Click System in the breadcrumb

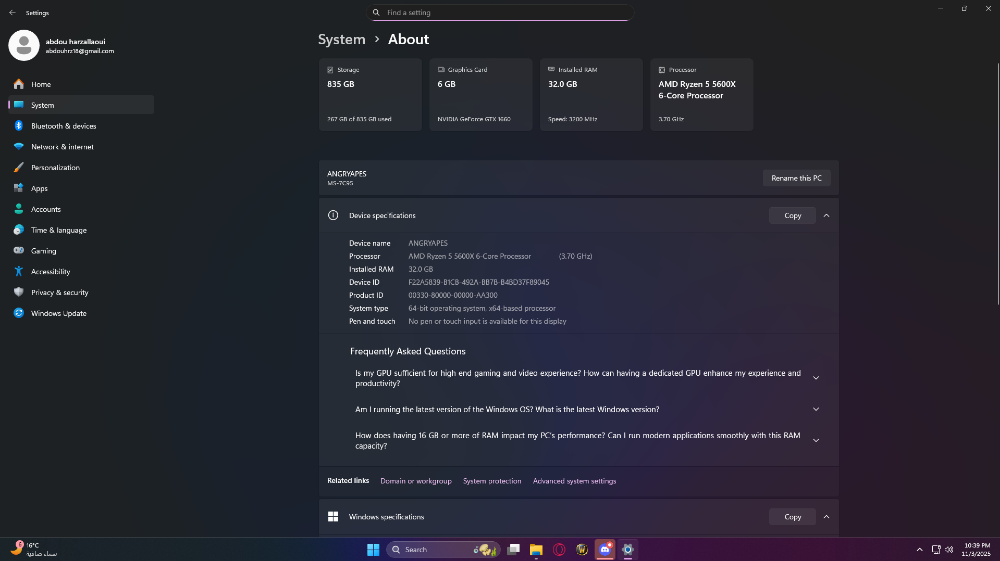tap(342, 40)
